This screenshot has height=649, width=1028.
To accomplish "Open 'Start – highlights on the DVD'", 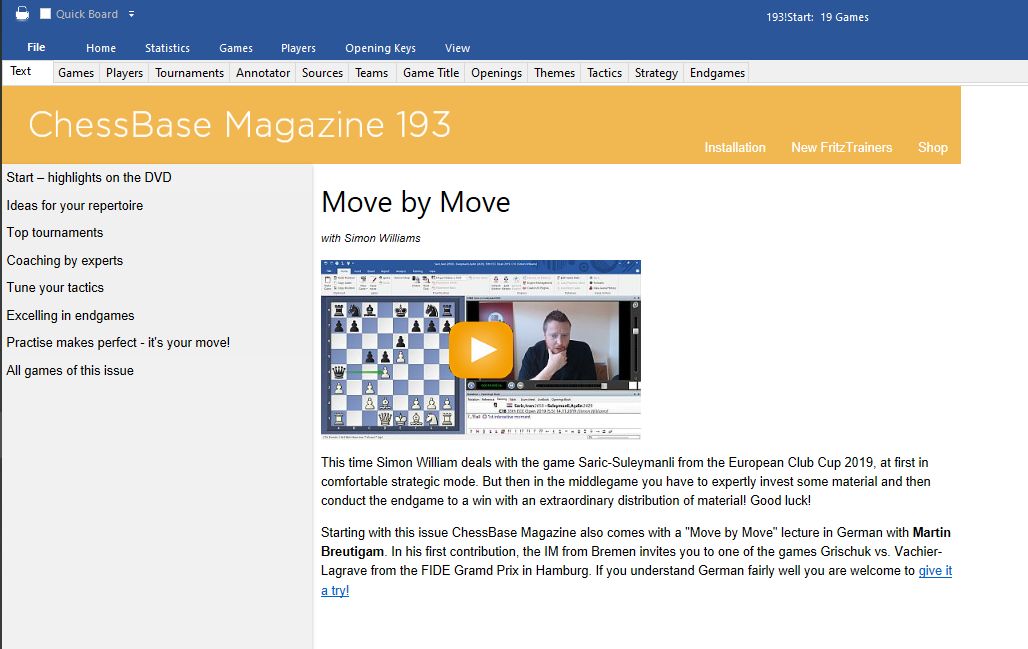I will click(89, 178).
